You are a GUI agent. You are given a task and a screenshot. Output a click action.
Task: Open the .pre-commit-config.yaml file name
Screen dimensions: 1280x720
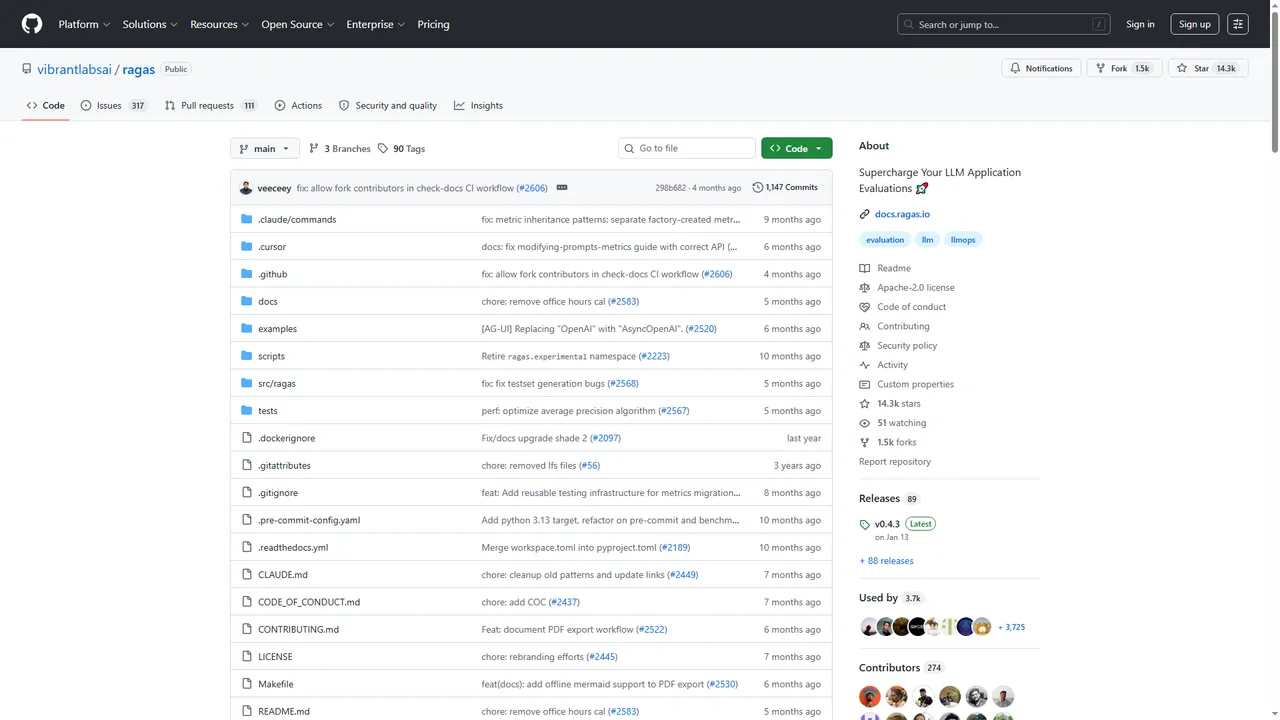(309, 520)
